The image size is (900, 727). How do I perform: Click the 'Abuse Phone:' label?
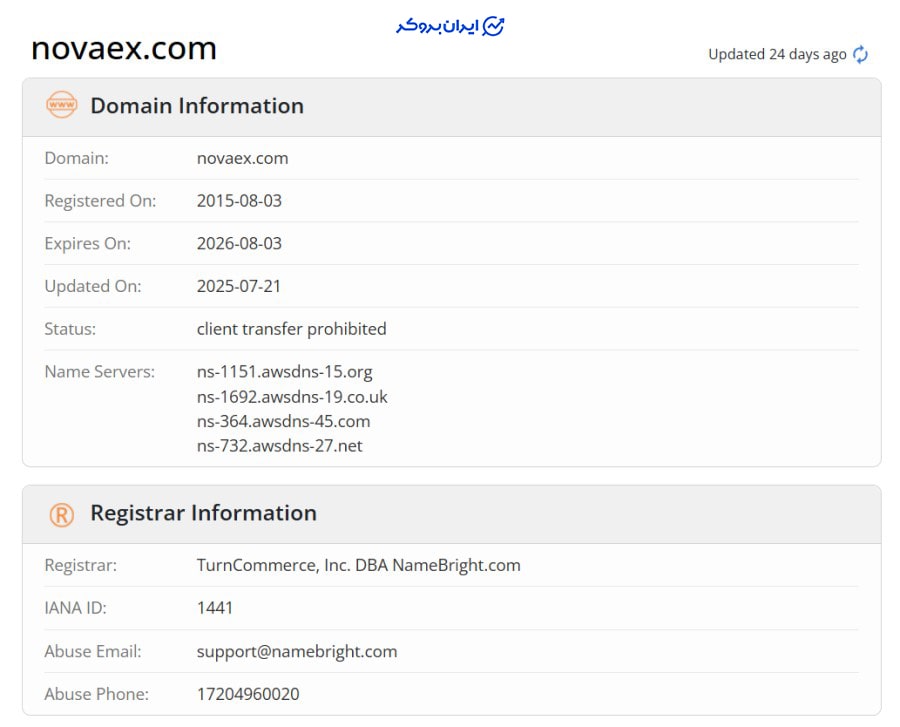97,694
